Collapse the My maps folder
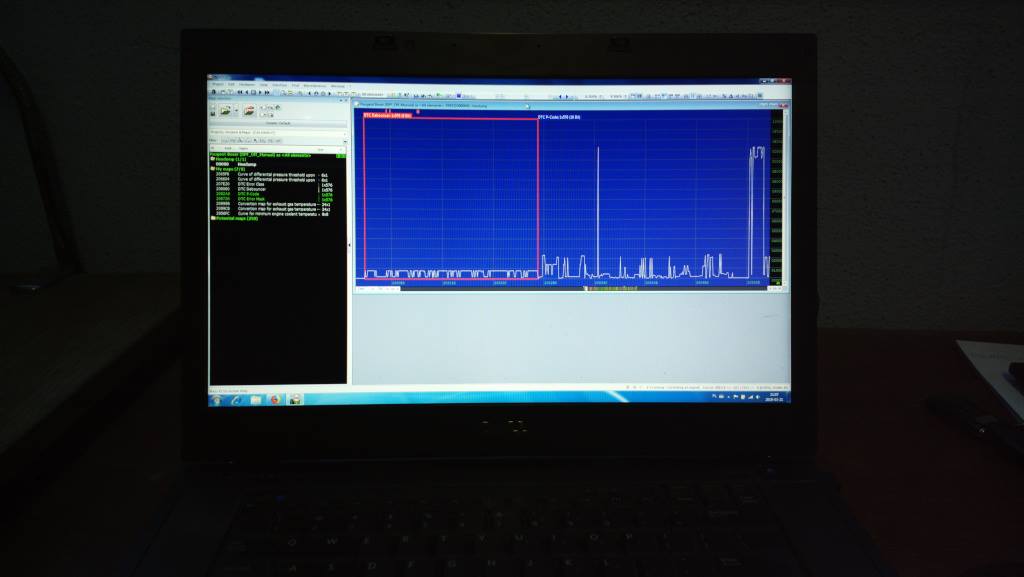The width and height of the screenshot is (1024, 577). [213, 168]
